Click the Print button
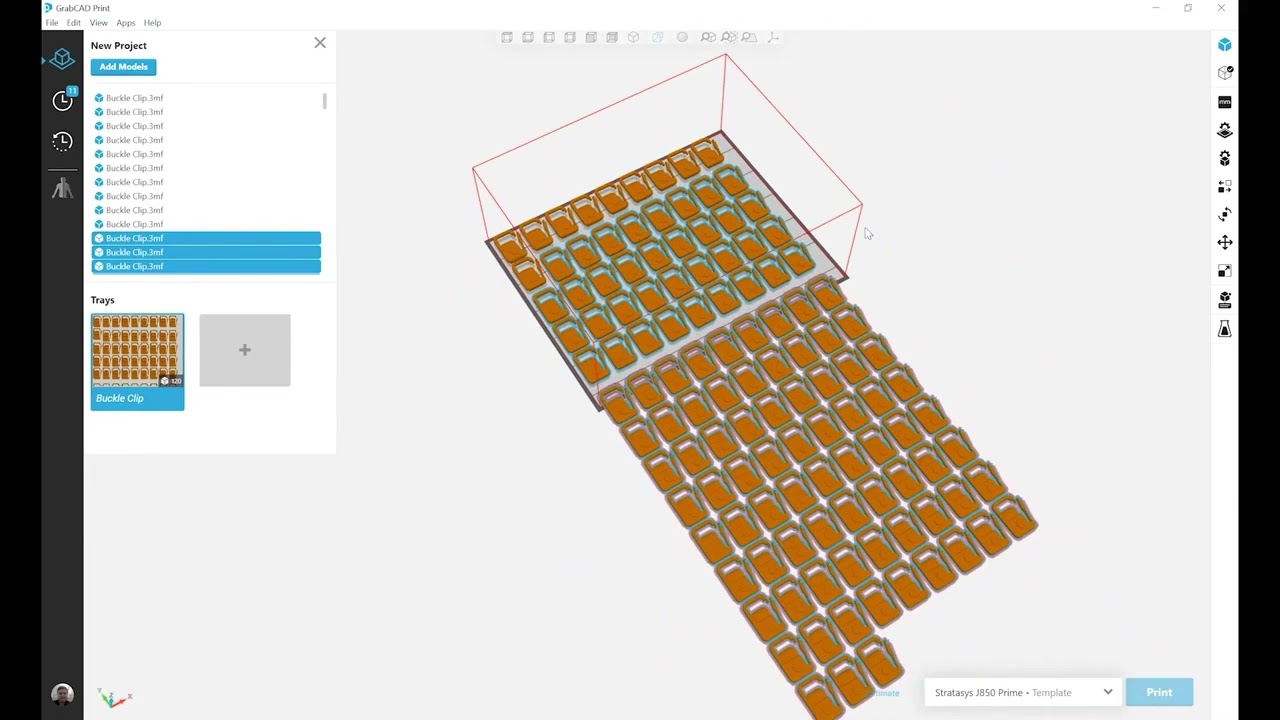This screenshot has height=720, width=1280. [1159, 692]
